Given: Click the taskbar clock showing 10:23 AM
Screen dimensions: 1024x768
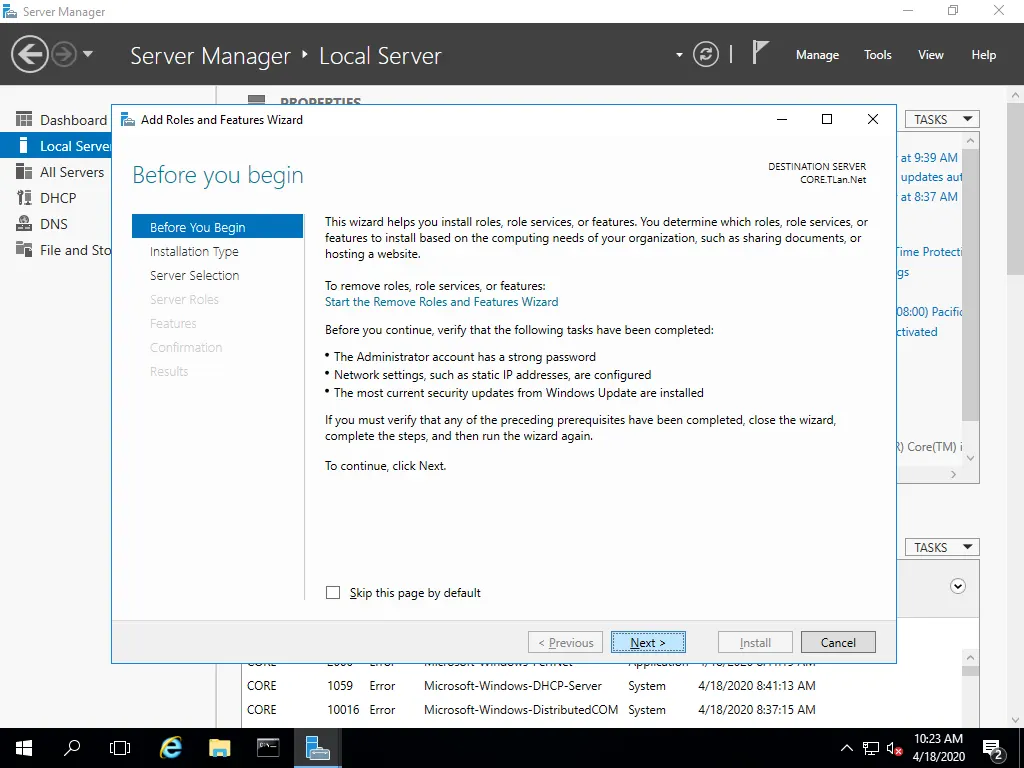Looking at the screenshot, I should click(938, 748).
